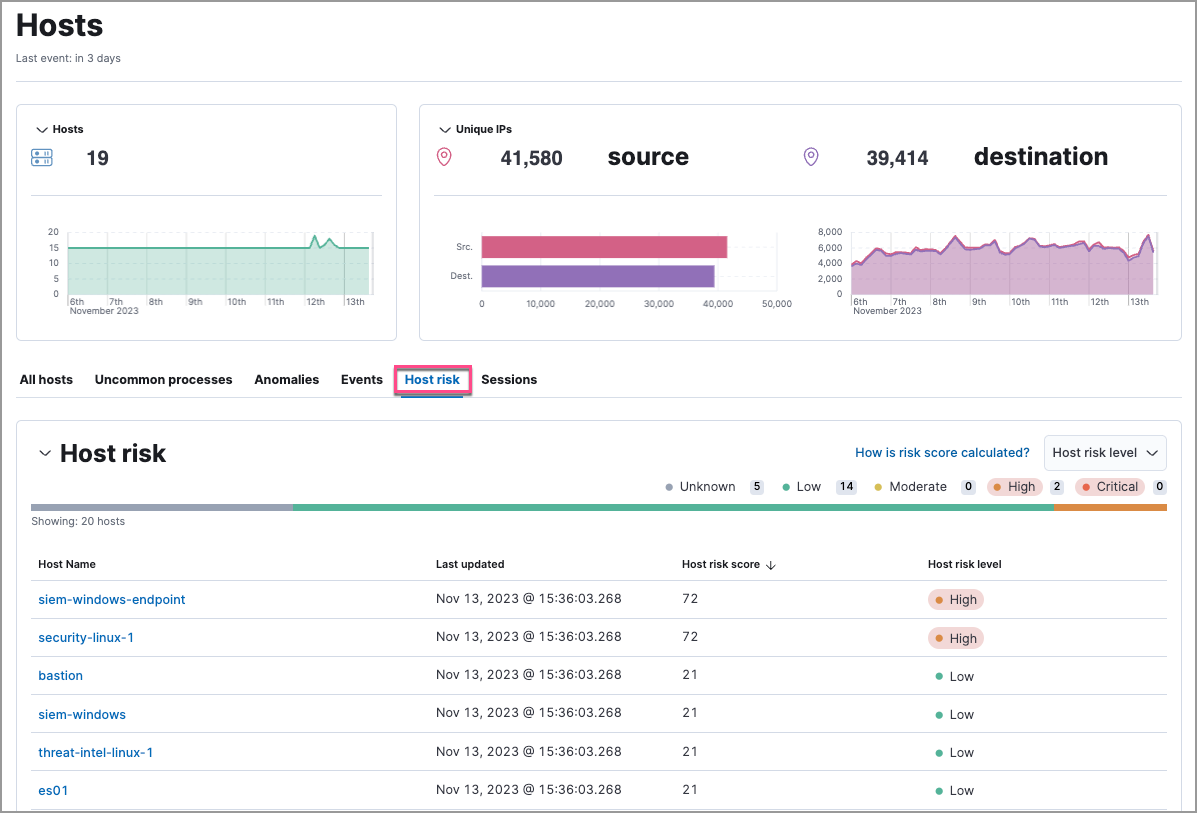Click the High risk badge for siem-windows-endpoint
Image resolution: width=1197 pixels, height=813 pixels.
point(955,599)
